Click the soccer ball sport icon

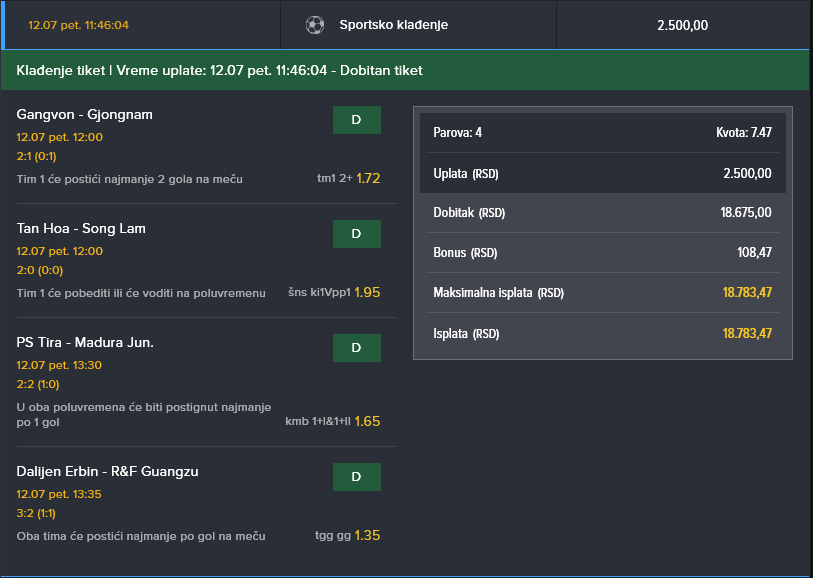315,25
